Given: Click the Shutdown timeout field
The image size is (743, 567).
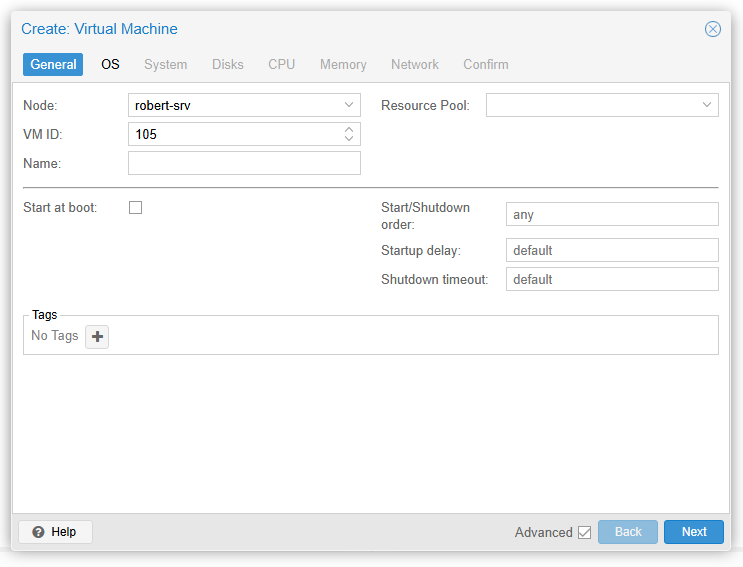Looking at the screenshot, I should [x=611, y=280].
